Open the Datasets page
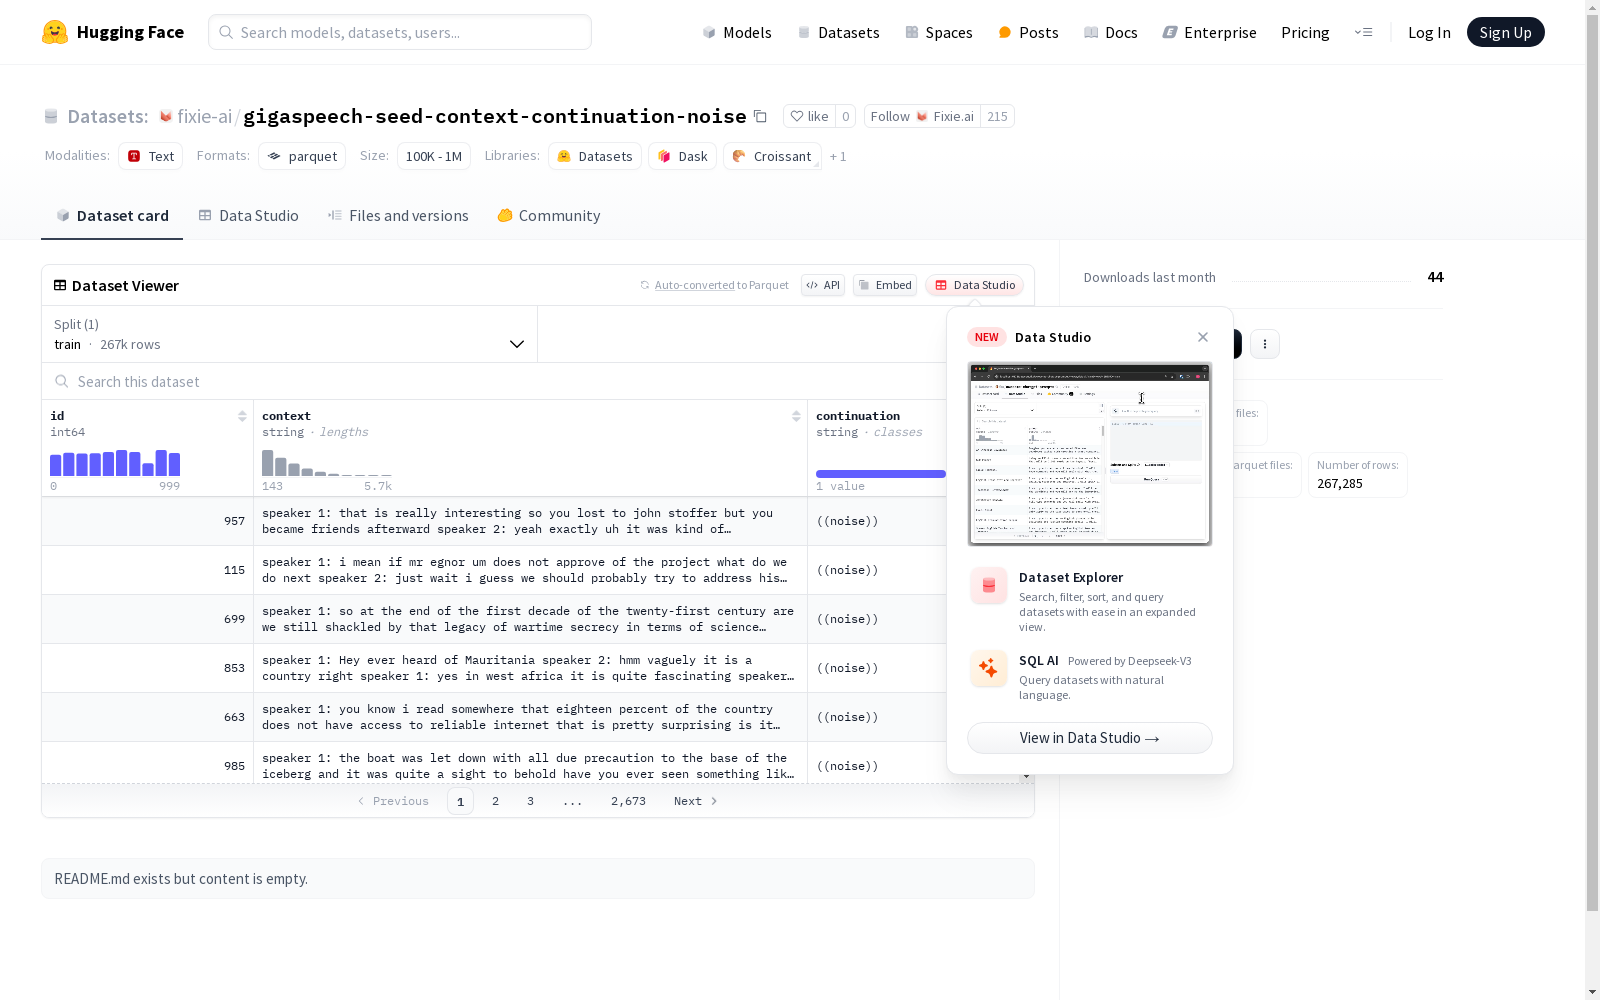Screen dimensions: 1600x1000 pyautogui.click(x=838, y=32)
